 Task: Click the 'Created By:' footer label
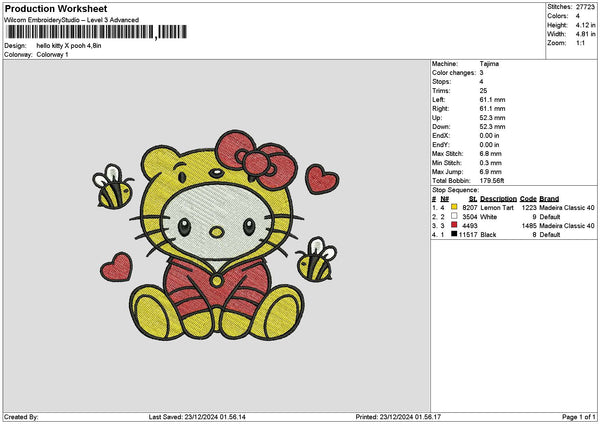[x=21, y=417]
